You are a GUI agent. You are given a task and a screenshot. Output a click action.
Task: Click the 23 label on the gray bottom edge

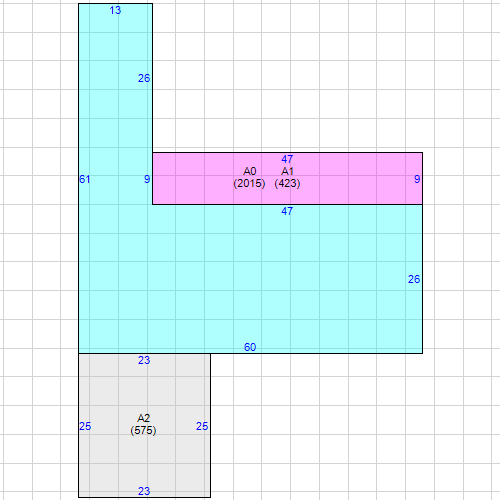point(144,491)
